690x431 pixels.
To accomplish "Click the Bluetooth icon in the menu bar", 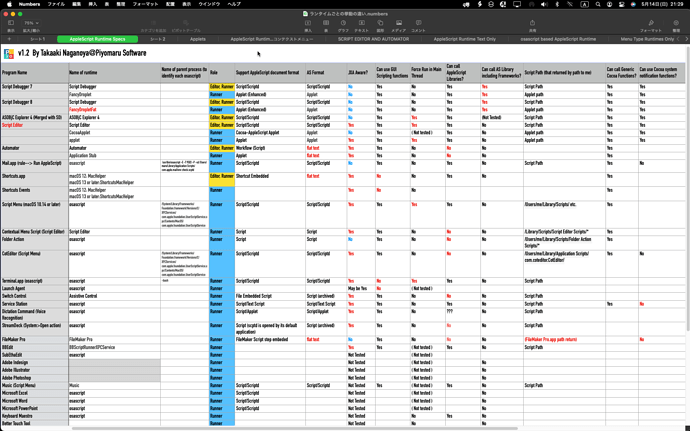I will pos(557,4).
